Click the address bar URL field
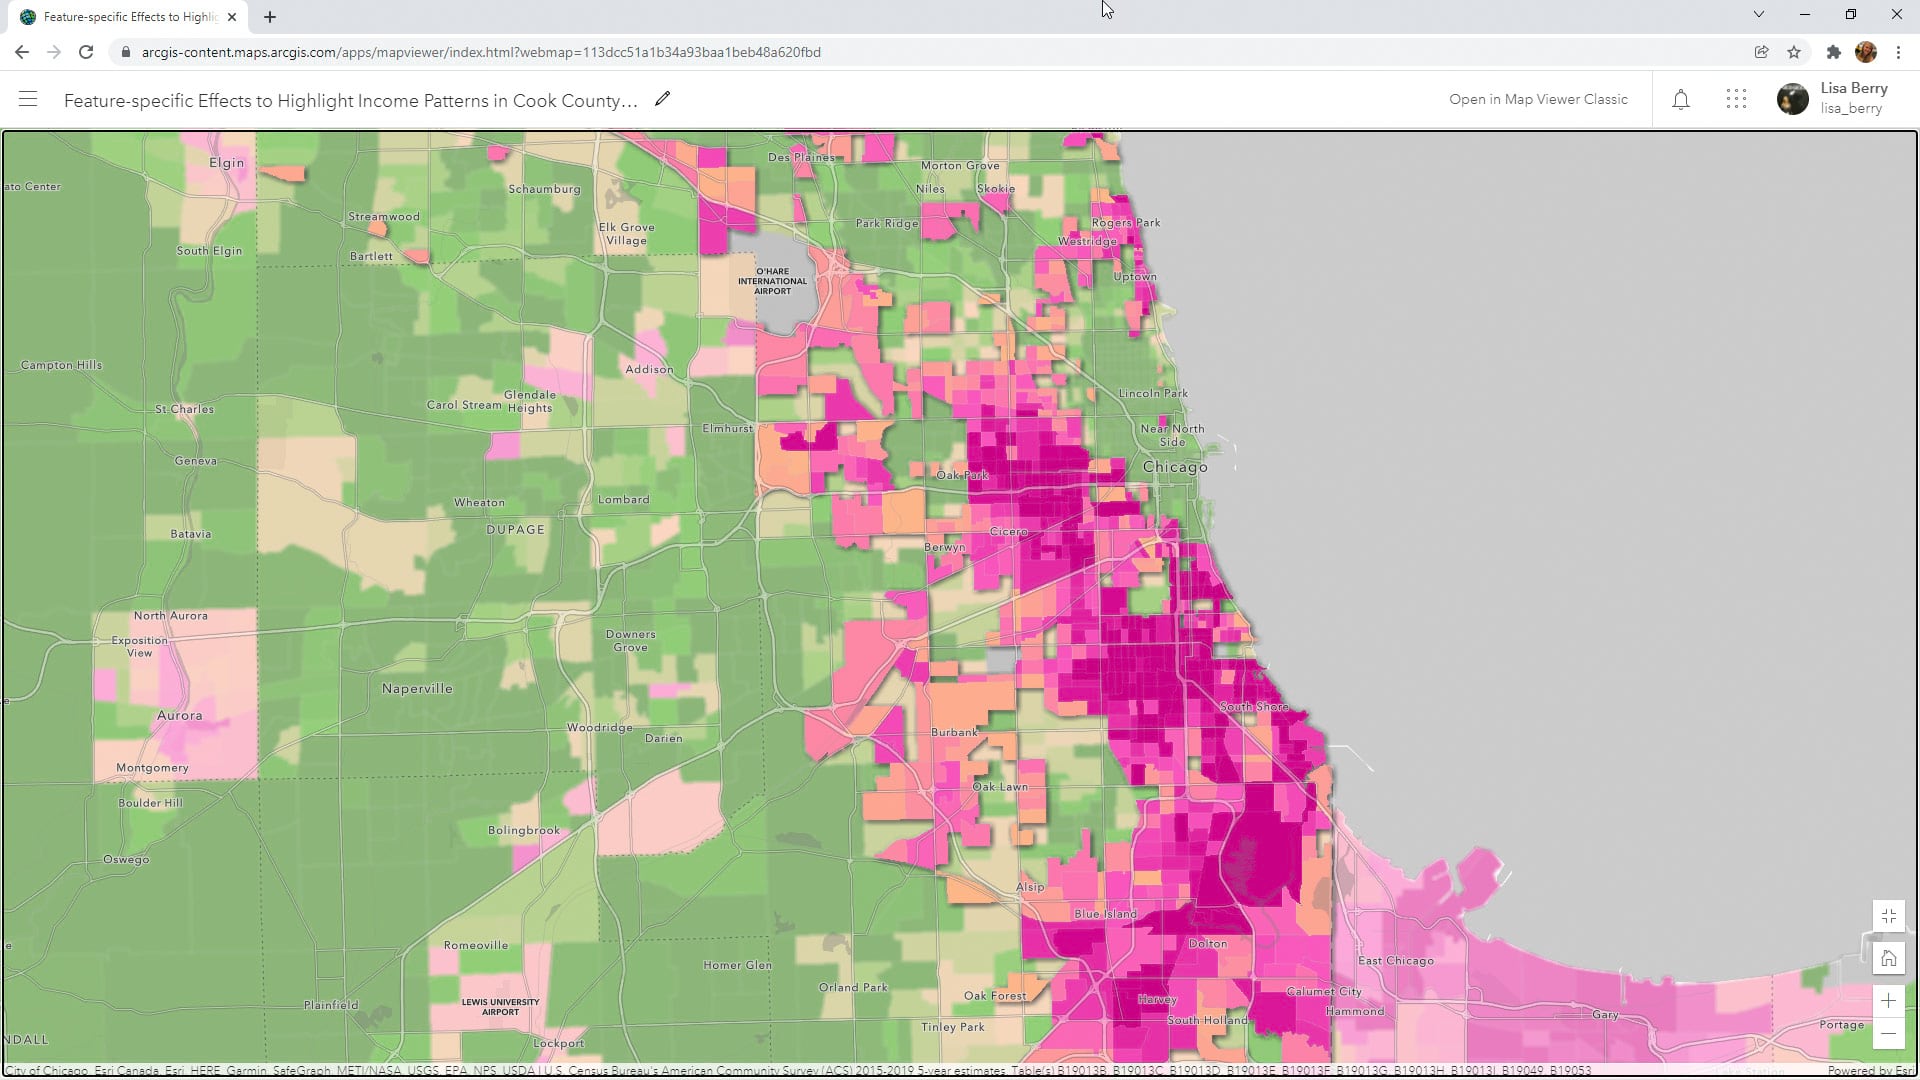Image resolution: width=1920 pixels, height=1080 pixels. coord(480,52)
